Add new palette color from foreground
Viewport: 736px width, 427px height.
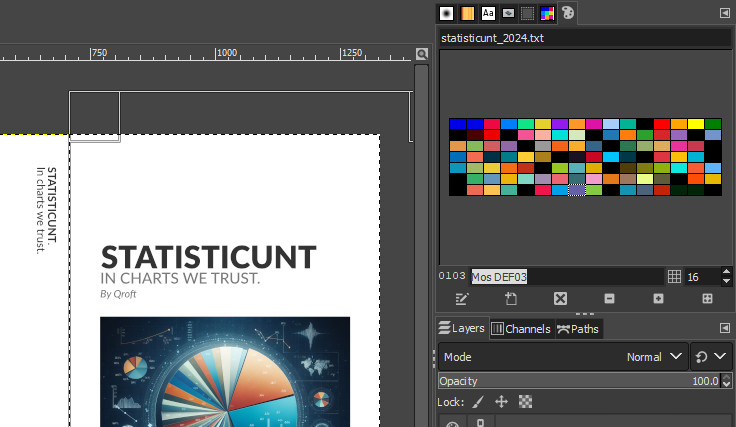tap(511, 299)
